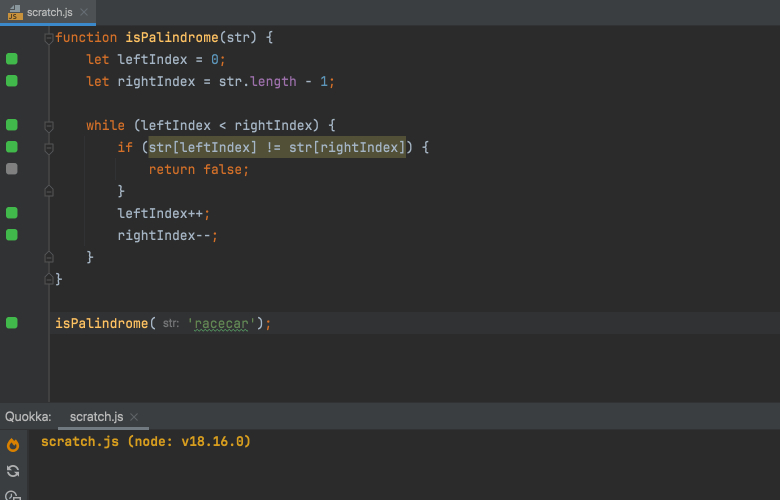Click the 'racecar' string argument
This screenshot has height=500, width=780.
coord(221,324)
